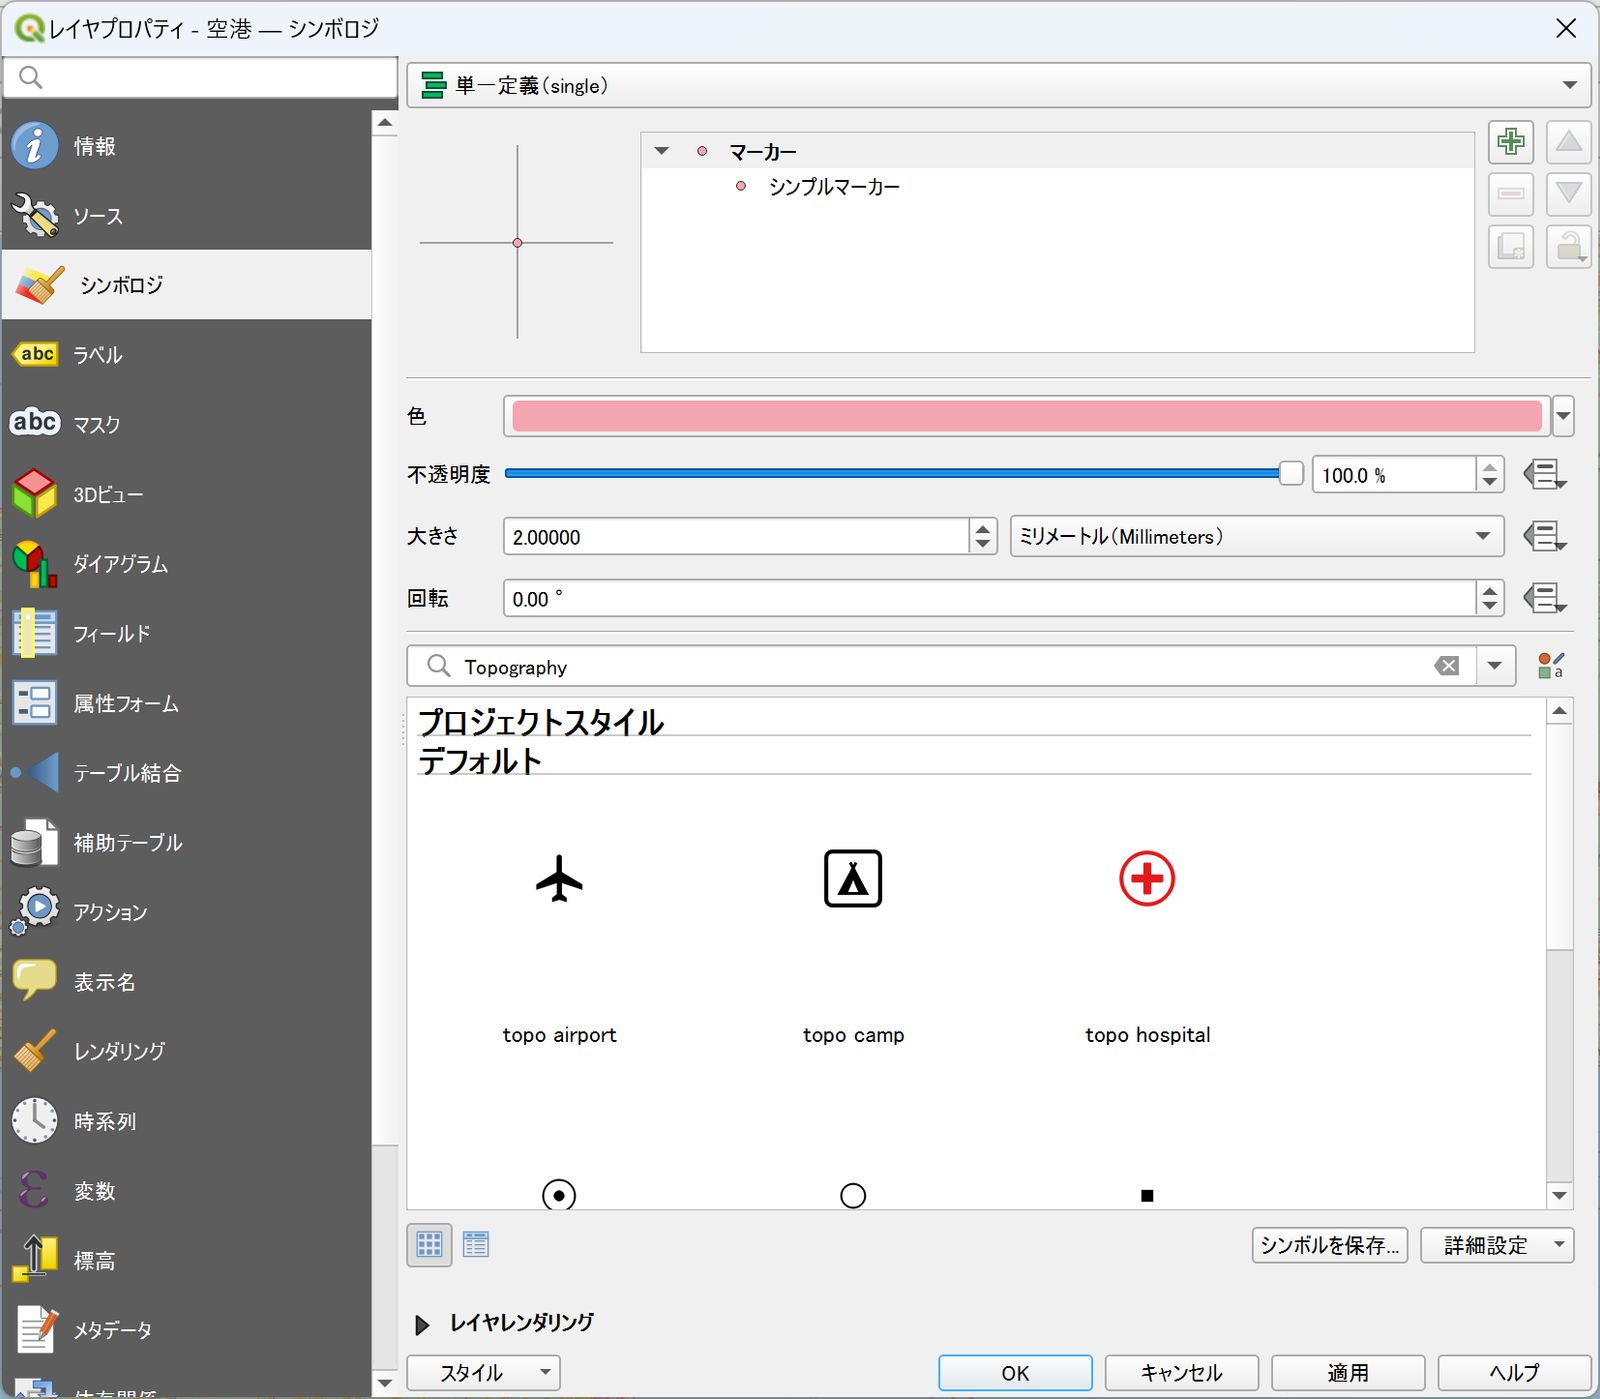This screenshot has width=1600, height=1399.
Task: Click the pink color swatch bar
Action: coord(1027,416)
